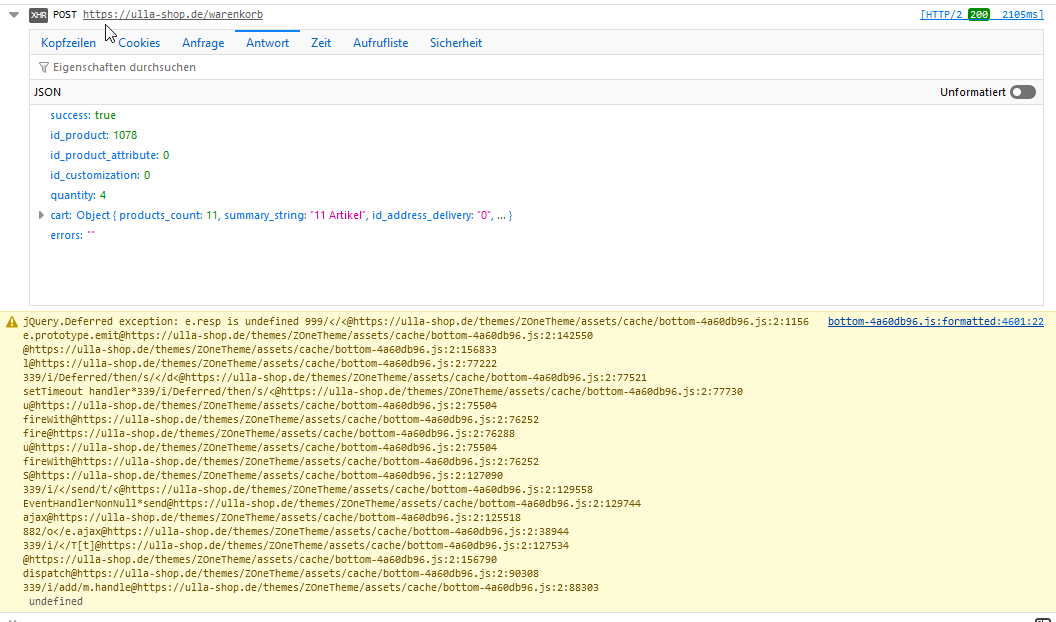Open bottom-4a60db96.js:formatted:4601:22 source link
Viewport: 1056px width, 622px height.
tap(935, 322)
